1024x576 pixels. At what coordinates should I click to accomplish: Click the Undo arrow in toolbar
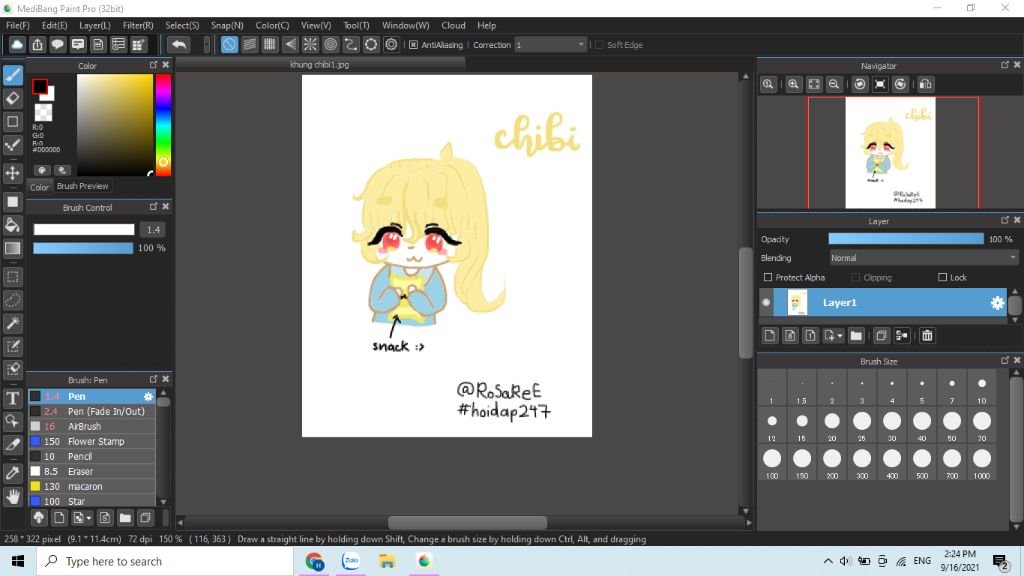click(178, 44)
